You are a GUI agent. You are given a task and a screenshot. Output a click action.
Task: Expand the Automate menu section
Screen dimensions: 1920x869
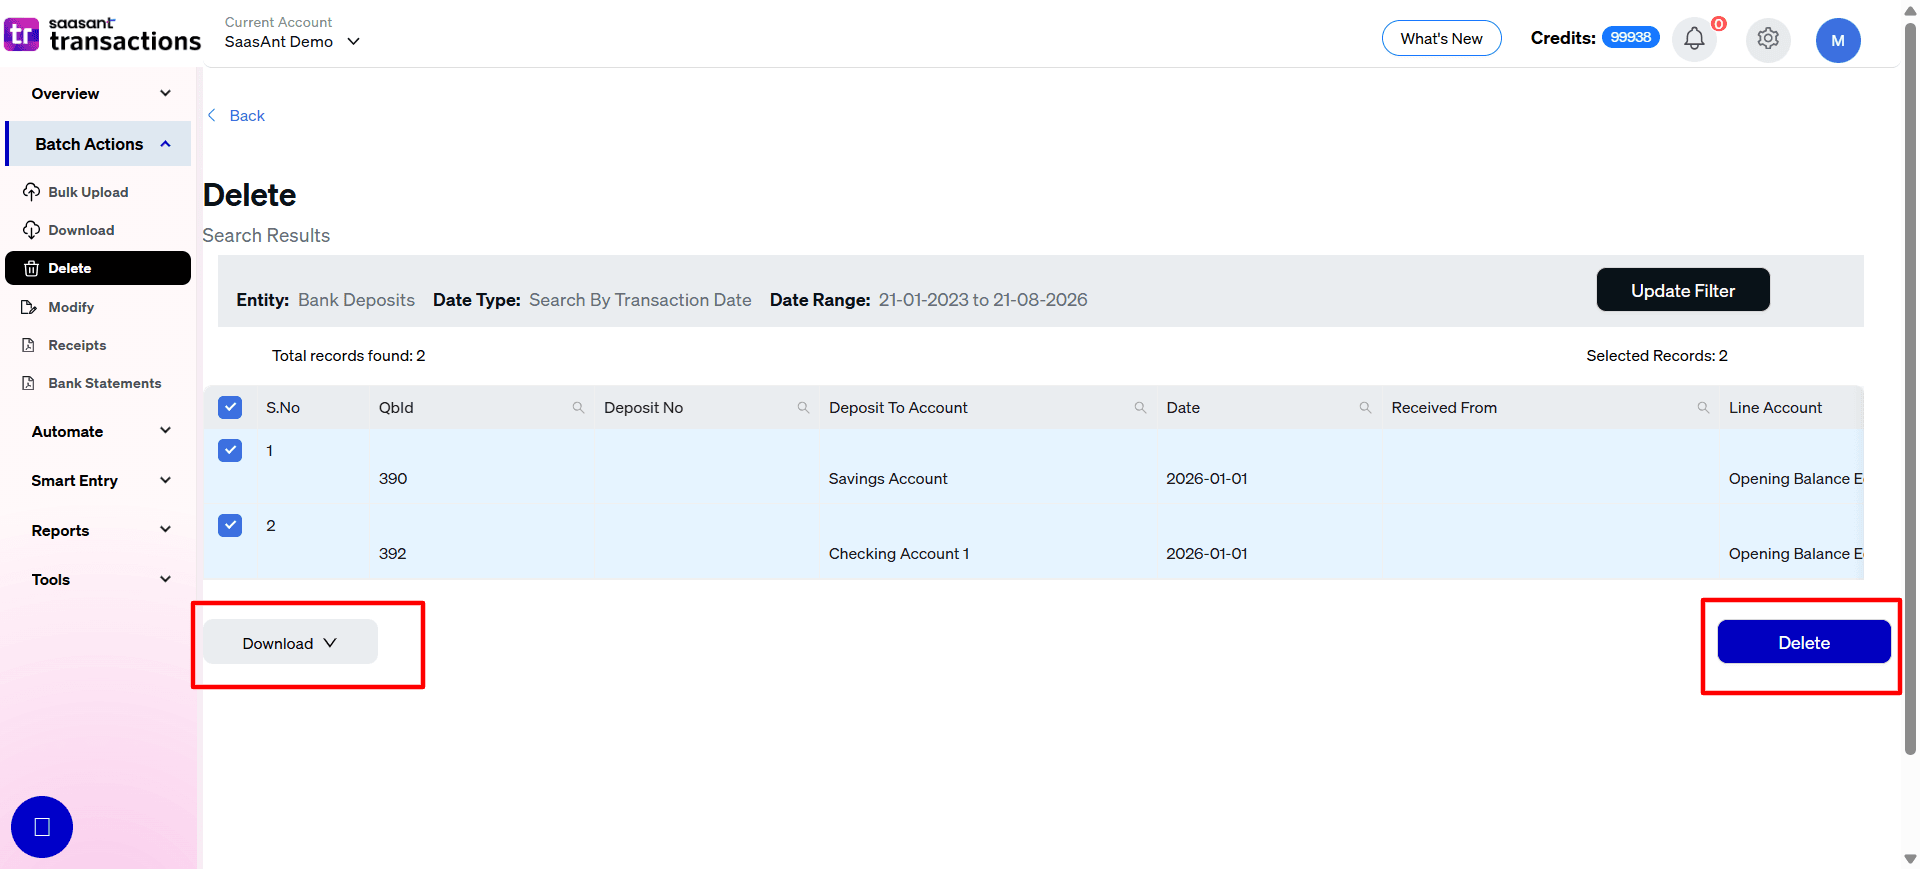pyautogui.click(x=101, y=432)
